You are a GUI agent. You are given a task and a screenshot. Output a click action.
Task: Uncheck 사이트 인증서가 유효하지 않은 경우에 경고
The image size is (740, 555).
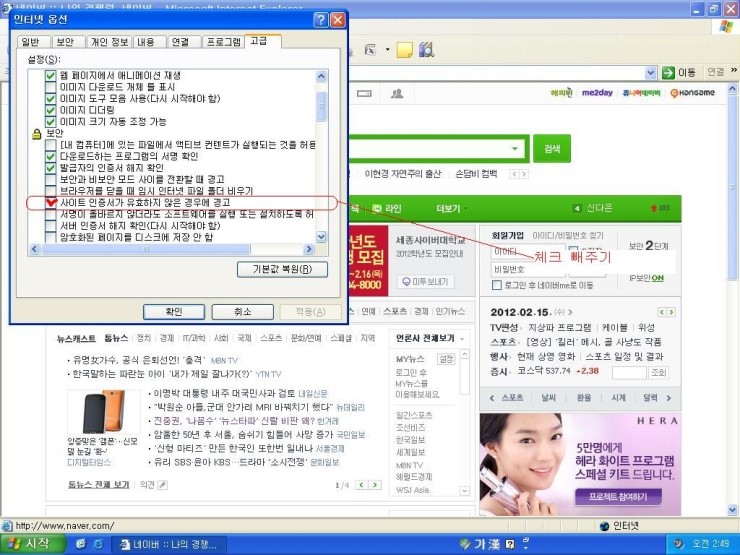pos(50,202)
